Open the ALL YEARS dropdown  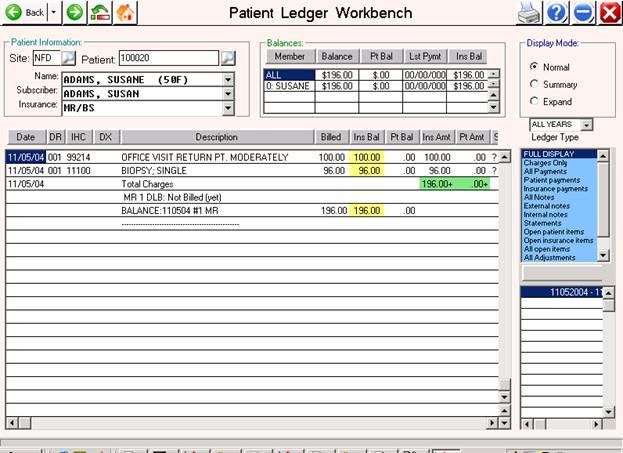[x=586, y=125]
